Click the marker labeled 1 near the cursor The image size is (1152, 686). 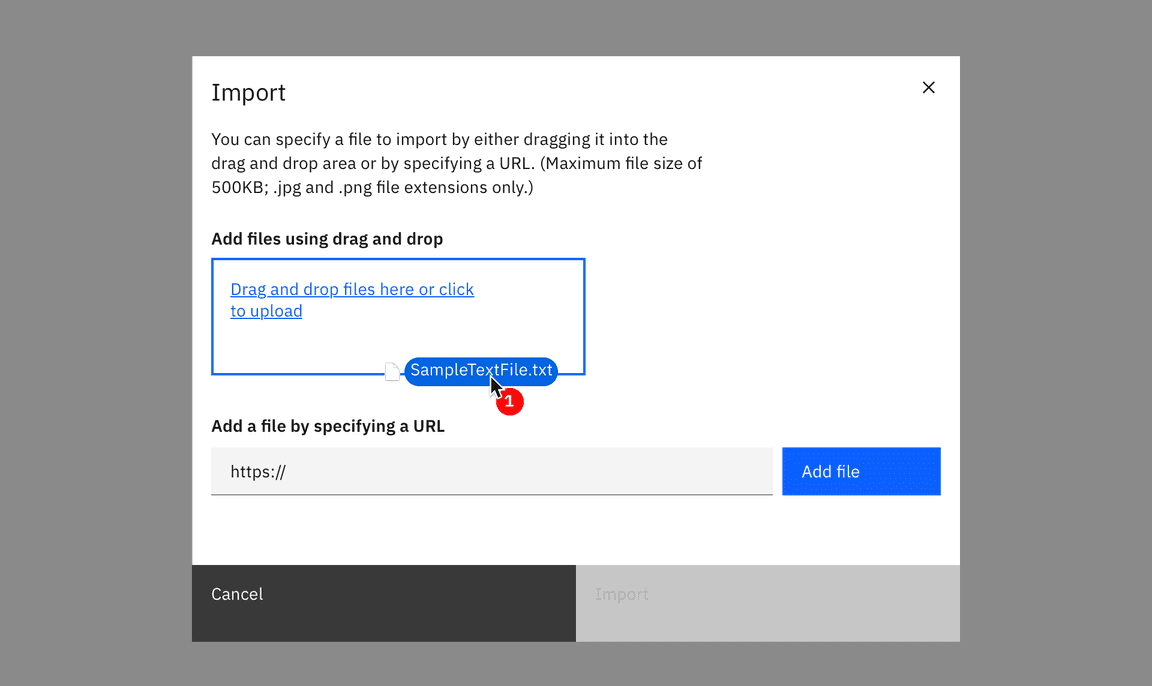point(510,401)
